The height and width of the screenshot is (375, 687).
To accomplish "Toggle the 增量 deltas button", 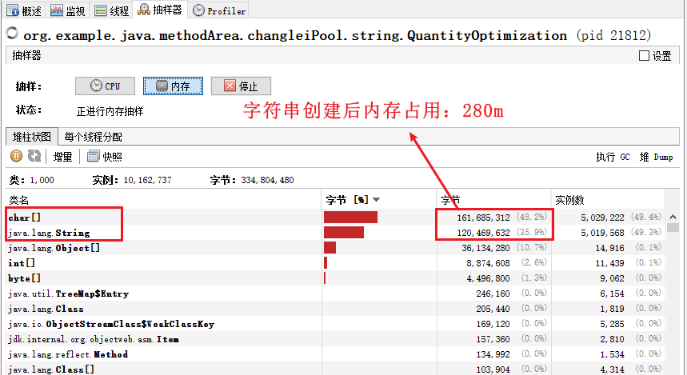I will [62, 156].
